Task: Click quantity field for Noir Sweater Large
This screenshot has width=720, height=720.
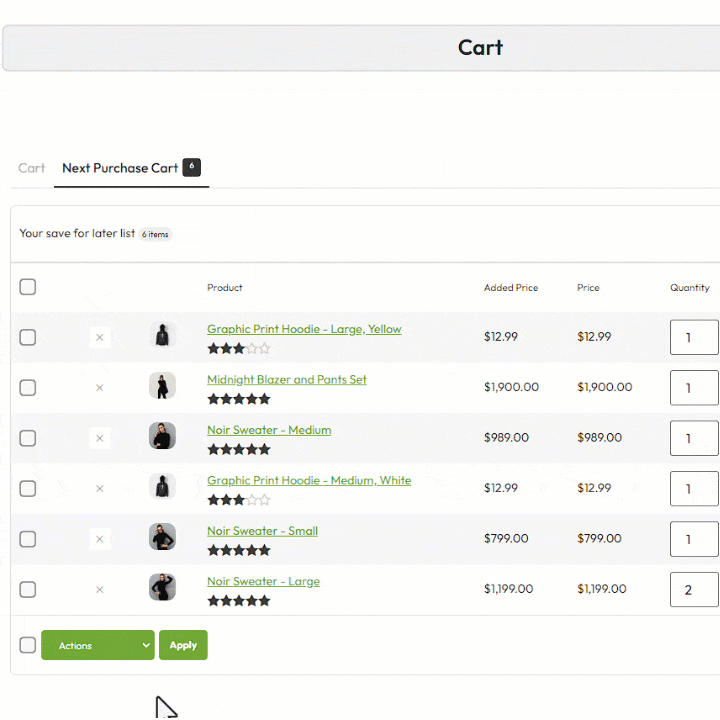Action: (693, 590)
